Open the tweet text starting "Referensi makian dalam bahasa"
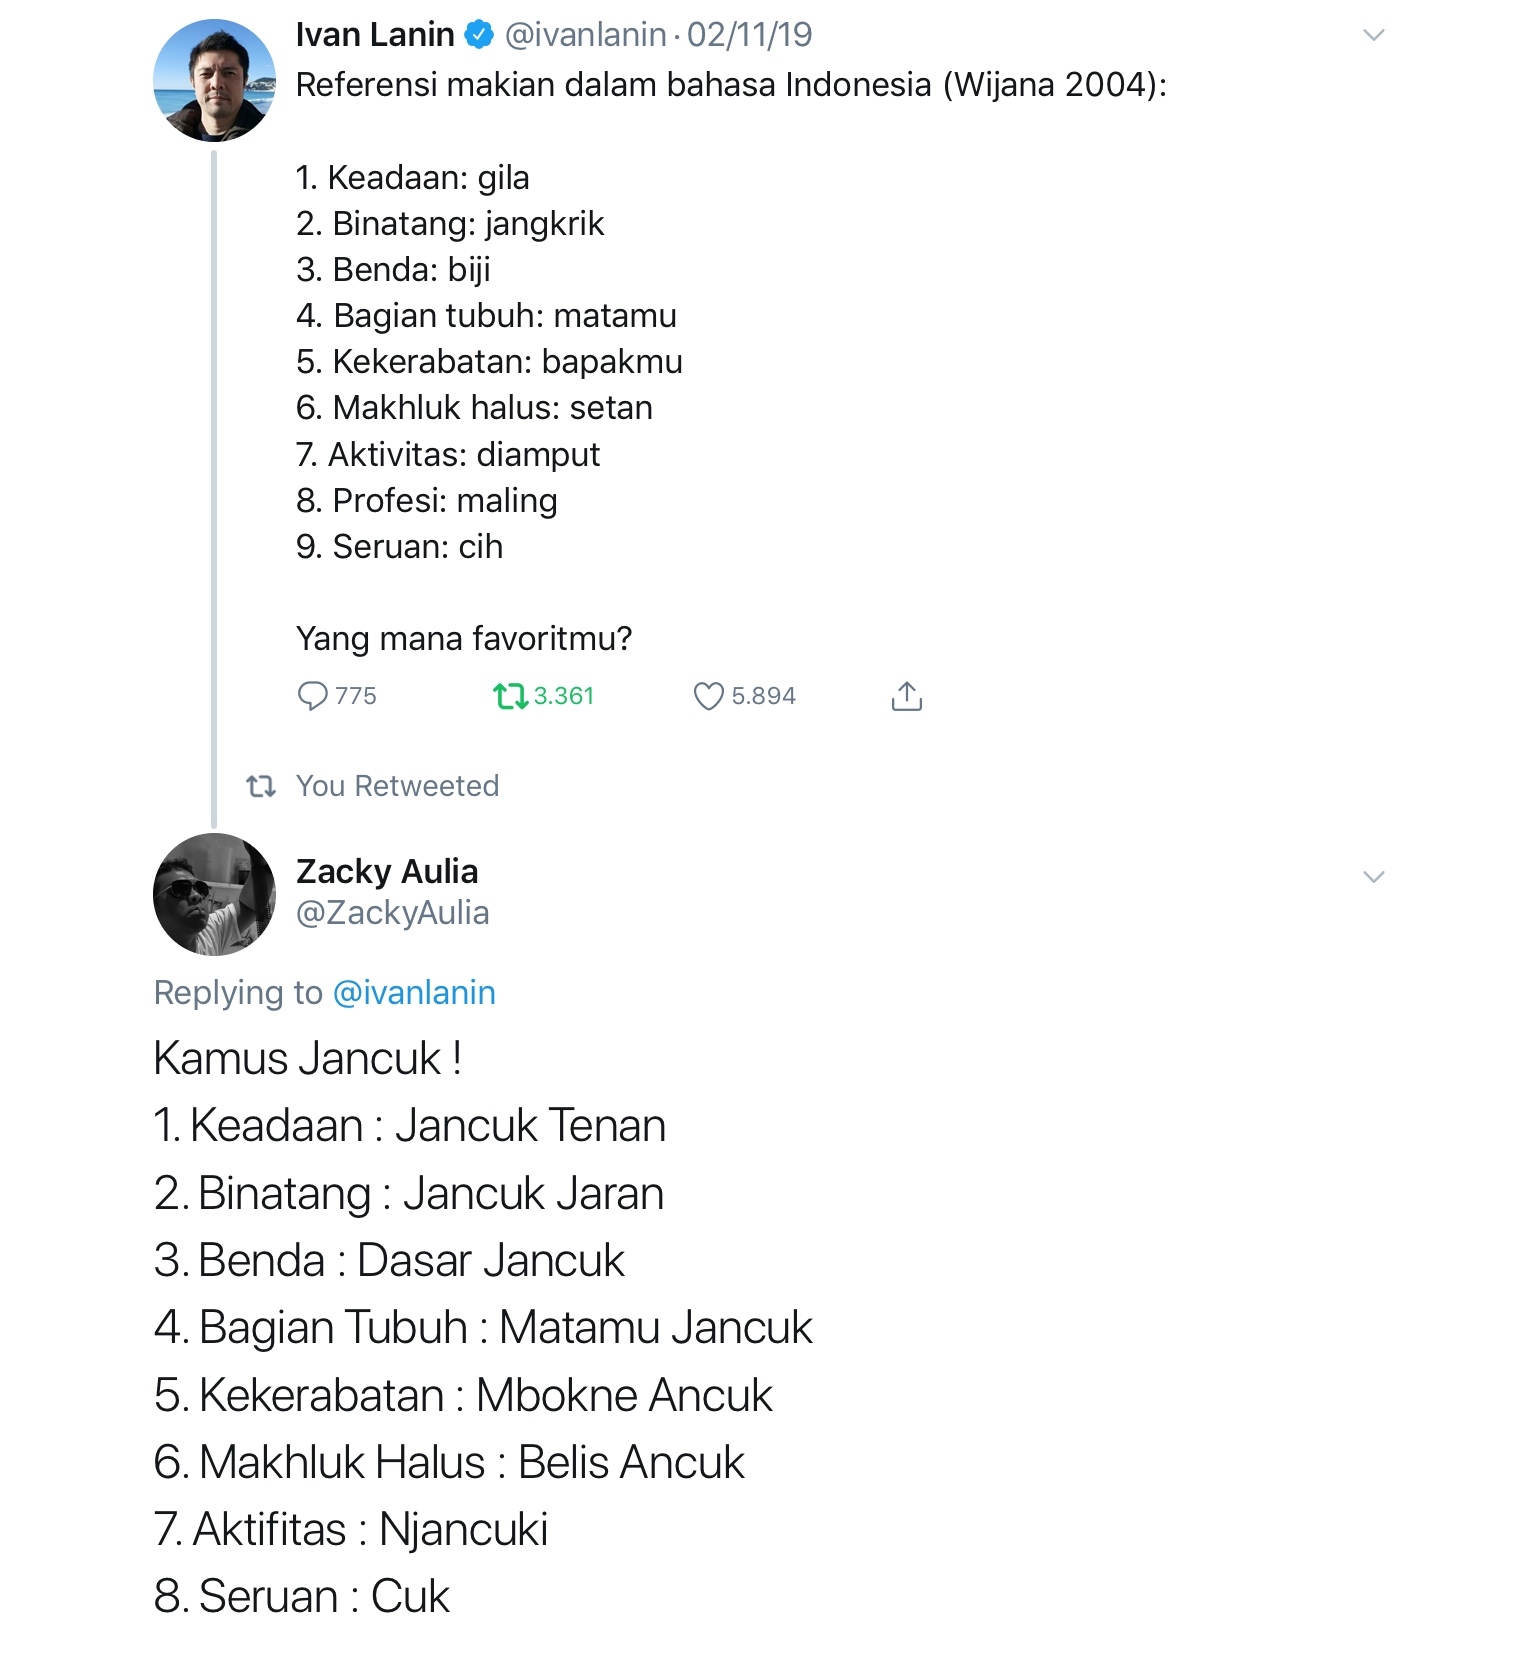The height and width of the screenshot is (1671, 1536). click(x=731, y=85)
